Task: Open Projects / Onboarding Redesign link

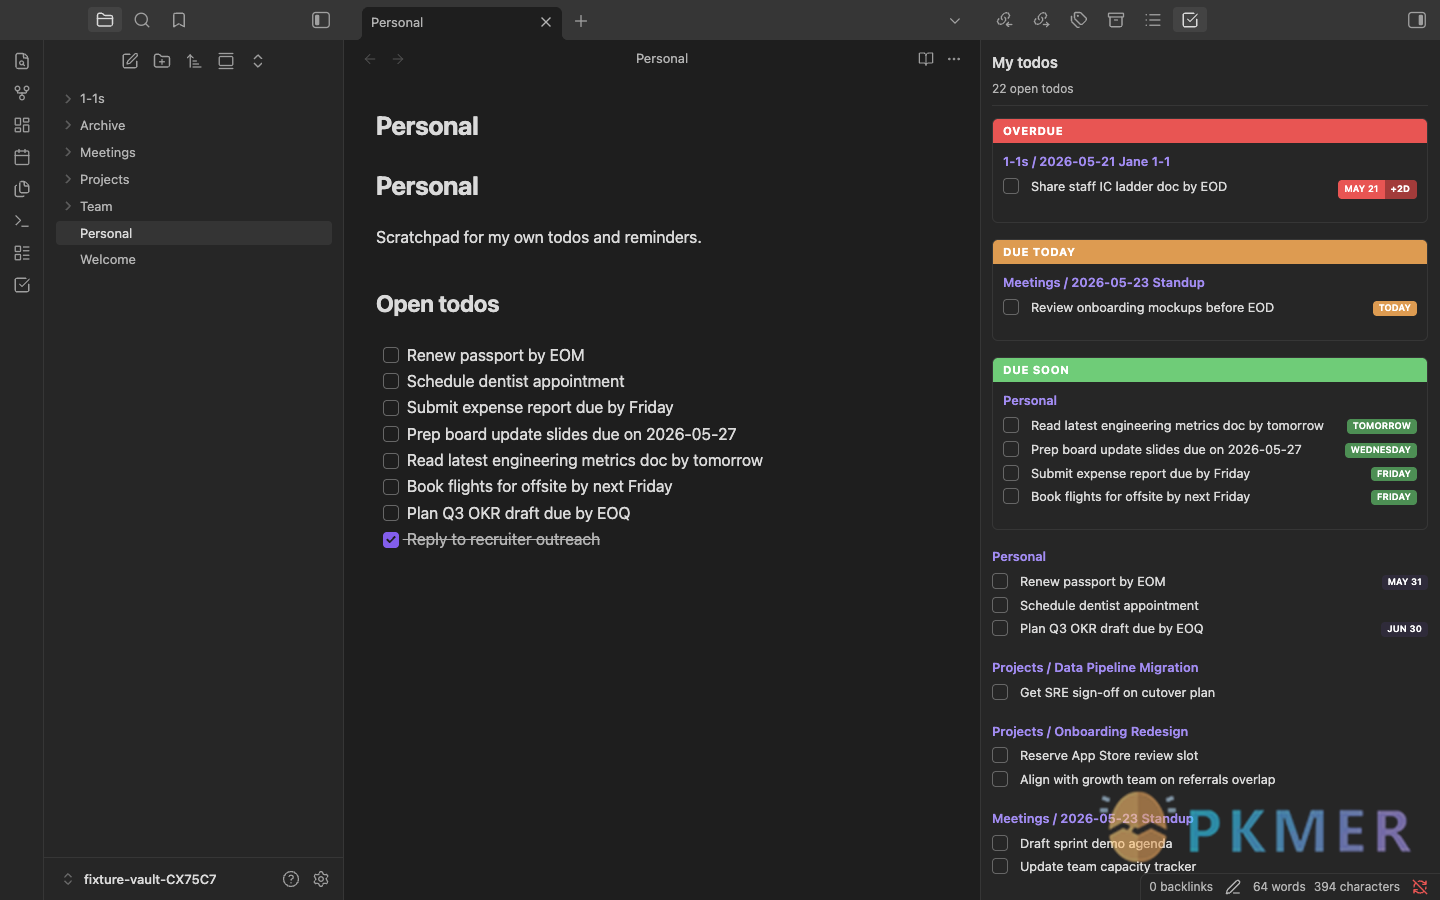Action: tap(1090, 731)
